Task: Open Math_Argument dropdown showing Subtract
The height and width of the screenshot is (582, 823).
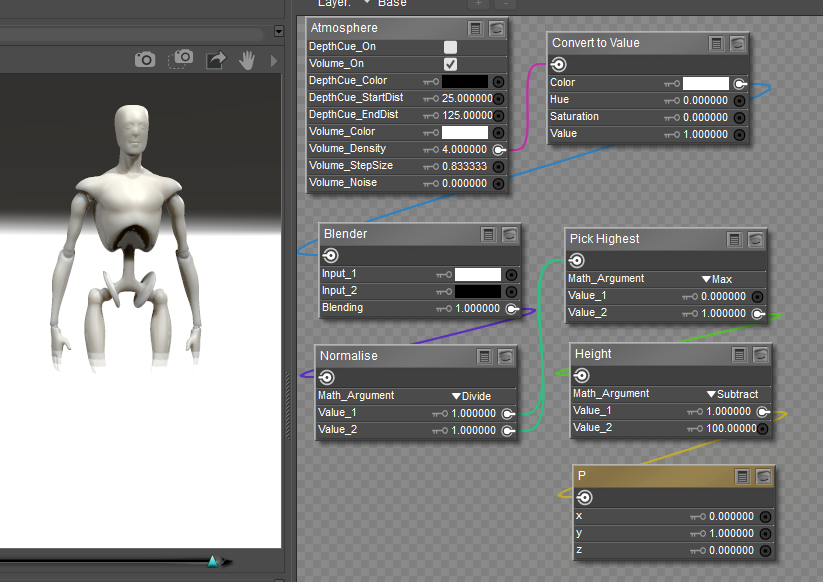Action: click(x=732, y=394)
